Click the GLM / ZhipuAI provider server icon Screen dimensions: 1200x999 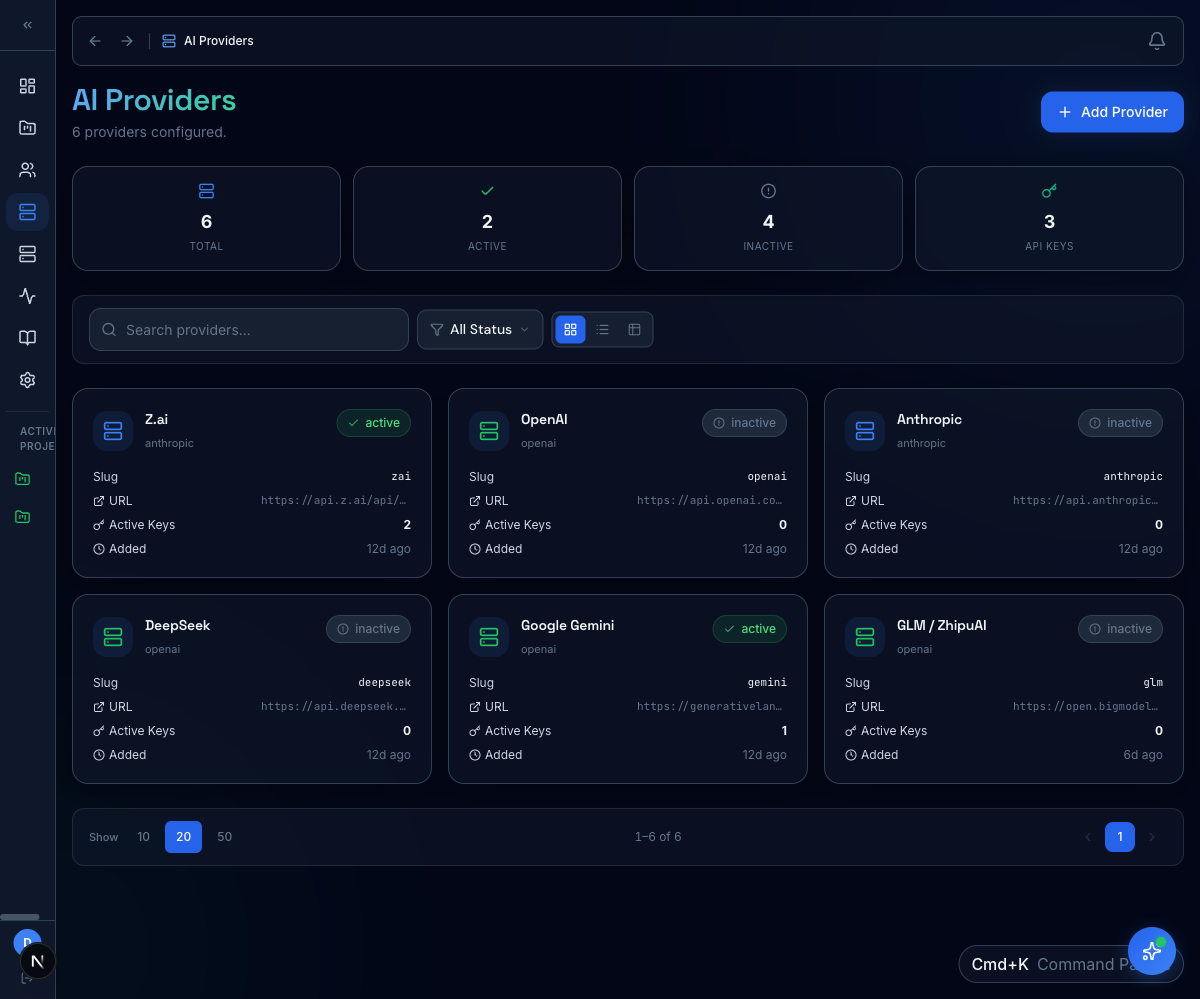click(865, 637)
